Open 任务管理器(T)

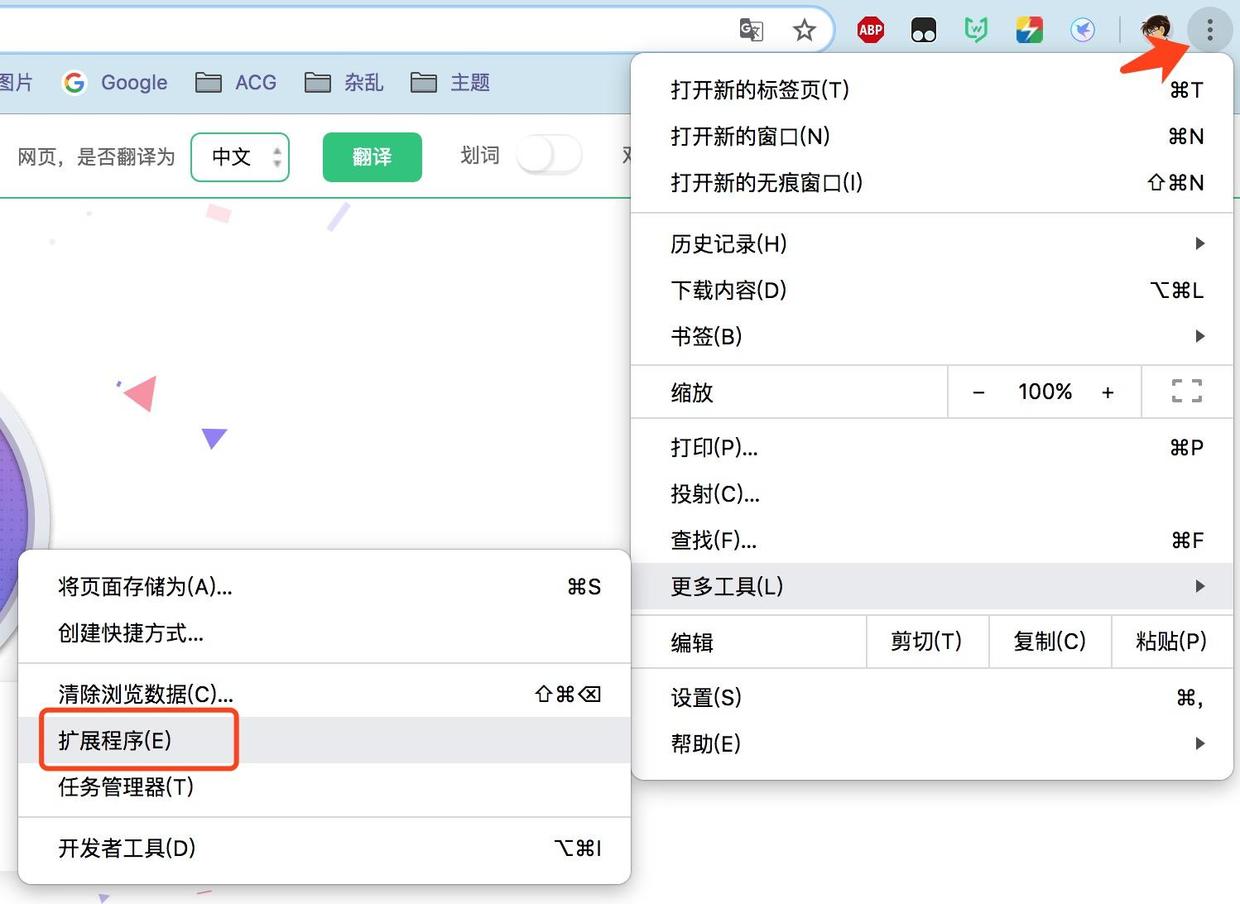(x=325, y=787)
